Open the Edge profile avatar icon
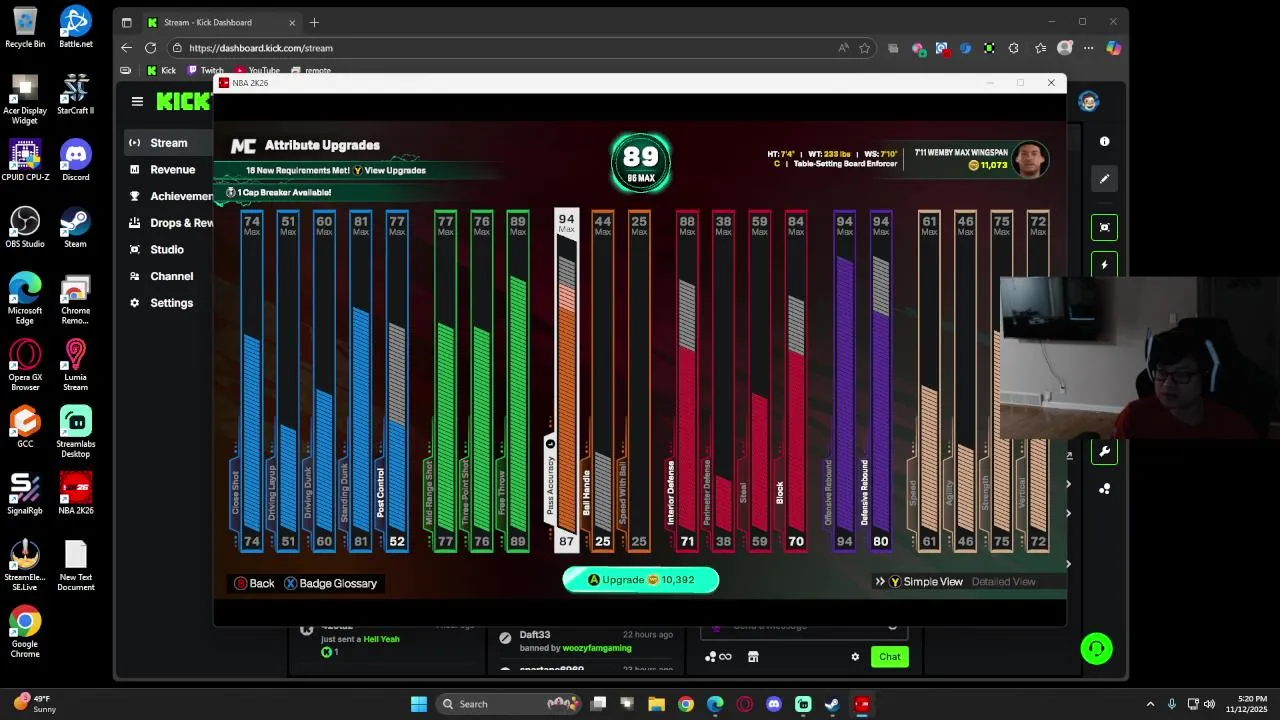 [1065, 48]
